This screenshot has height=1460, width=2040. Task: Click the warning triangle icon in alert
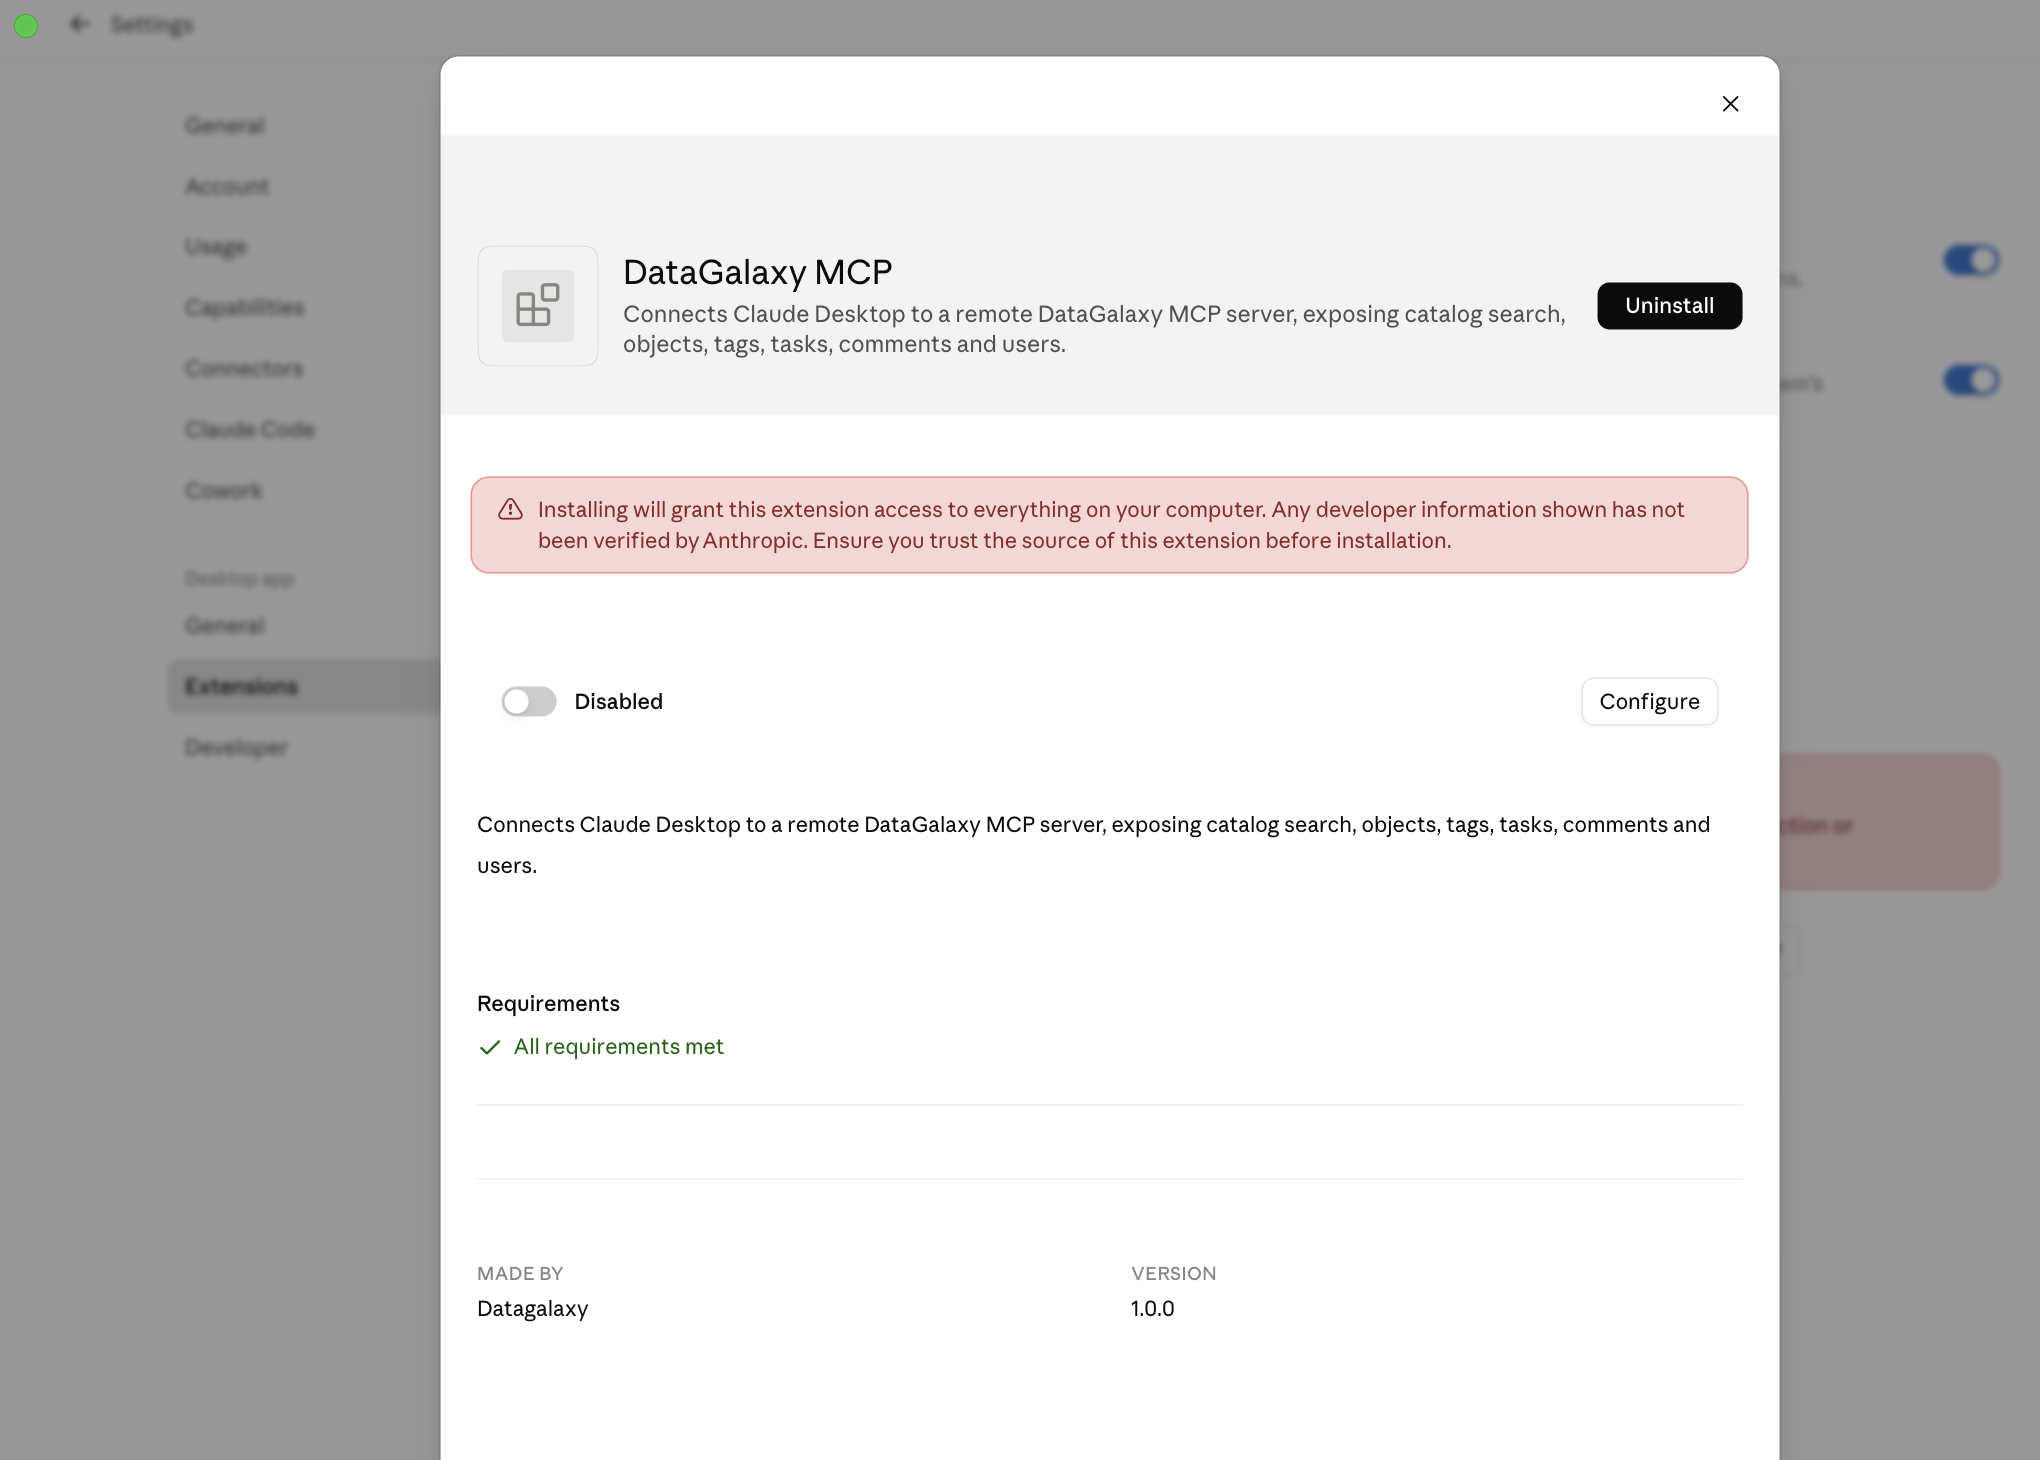pos(510,510)
